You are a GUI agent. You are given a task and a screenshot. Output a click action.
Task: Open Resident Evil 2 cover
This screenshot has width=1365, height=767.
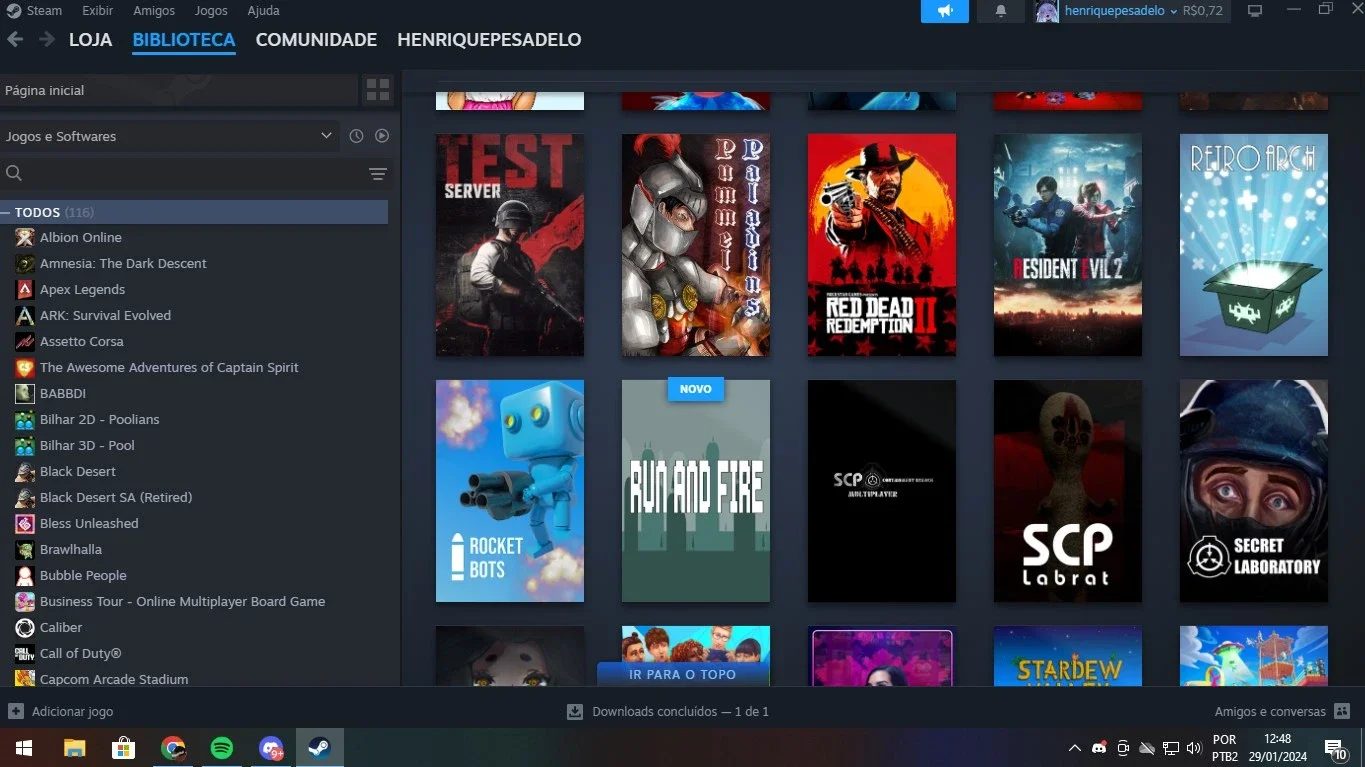click(x=1068, y=245)
